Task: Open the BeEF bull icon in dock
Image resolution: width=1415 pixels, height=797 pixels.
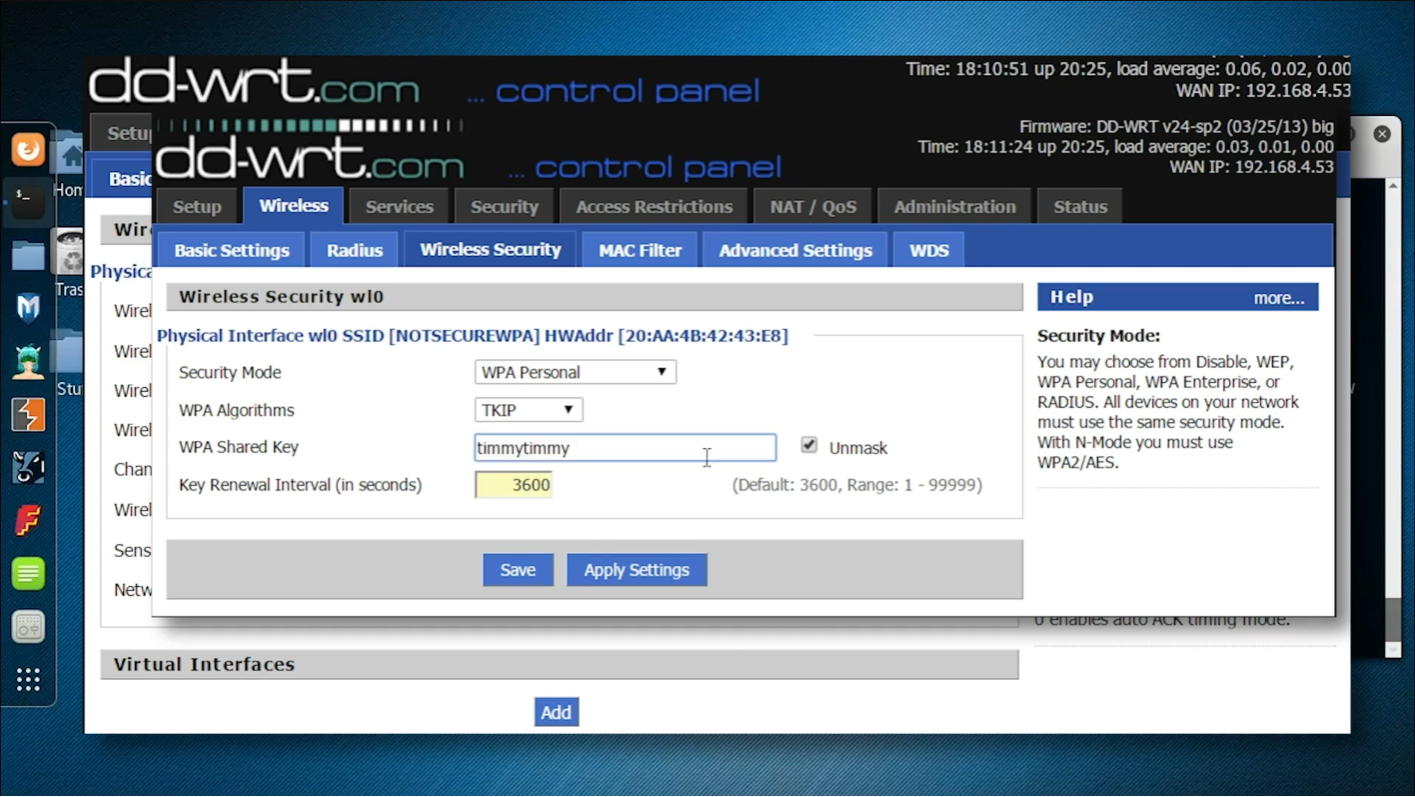Action: click(28, 467)
